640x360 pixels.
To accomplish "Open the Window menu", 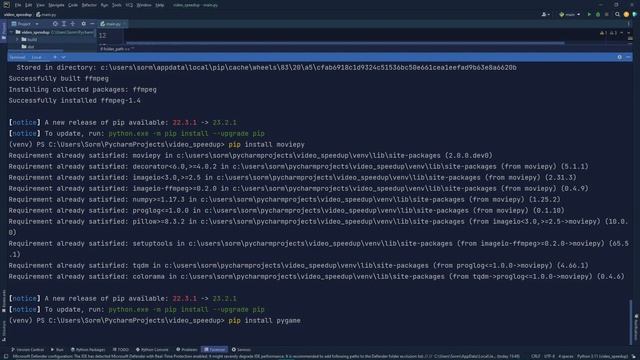I will pyautogui.click(x=144, y=5).
